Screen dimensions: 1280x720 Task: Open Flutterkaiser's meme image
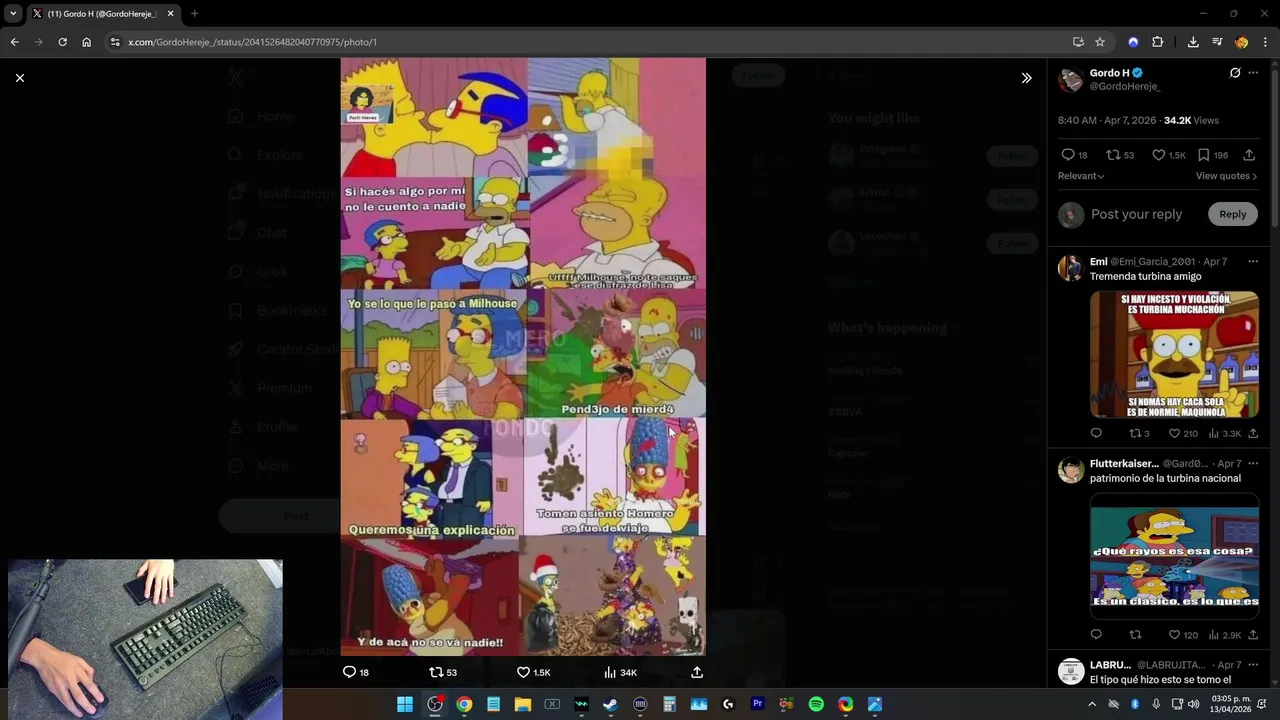[1174, 556]
